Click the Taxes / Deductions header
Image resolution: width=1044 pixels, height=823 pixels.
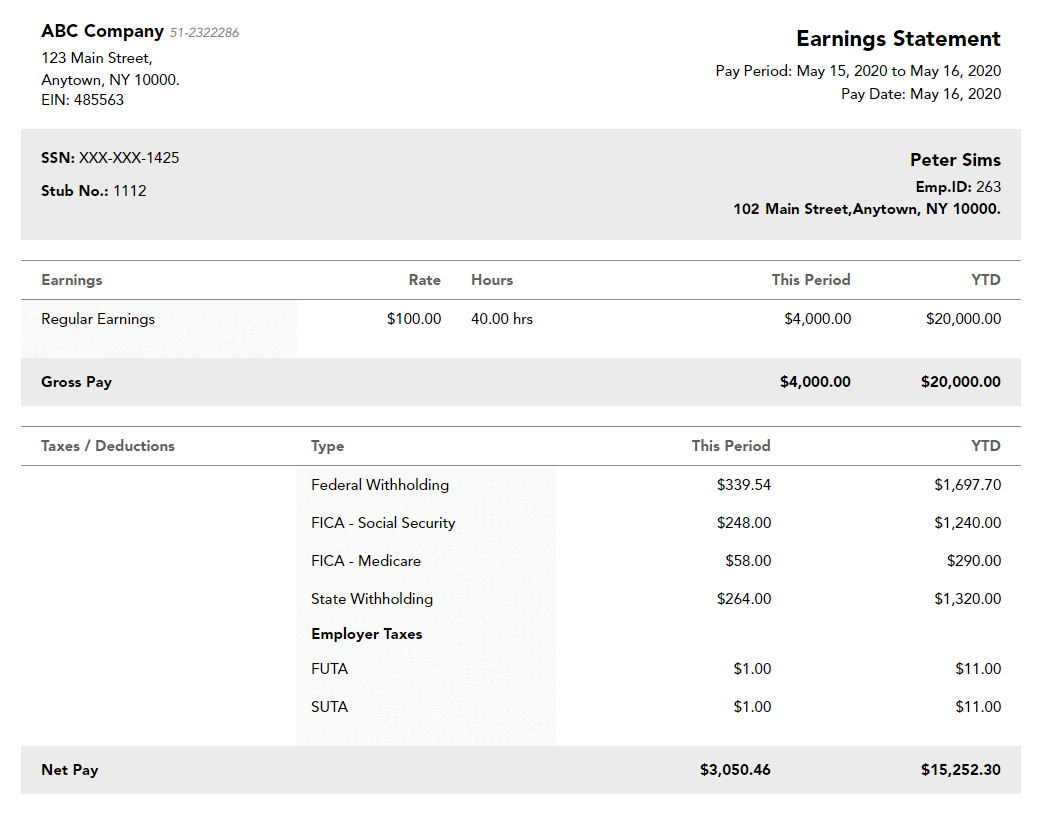click(x=108, y=446)
